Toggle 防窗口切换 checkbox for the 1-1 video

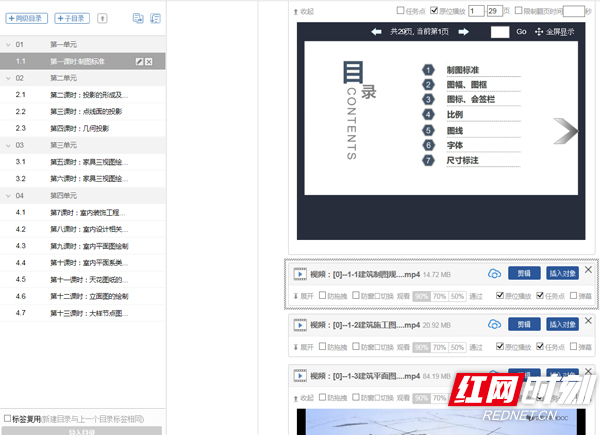coord(355,295)
